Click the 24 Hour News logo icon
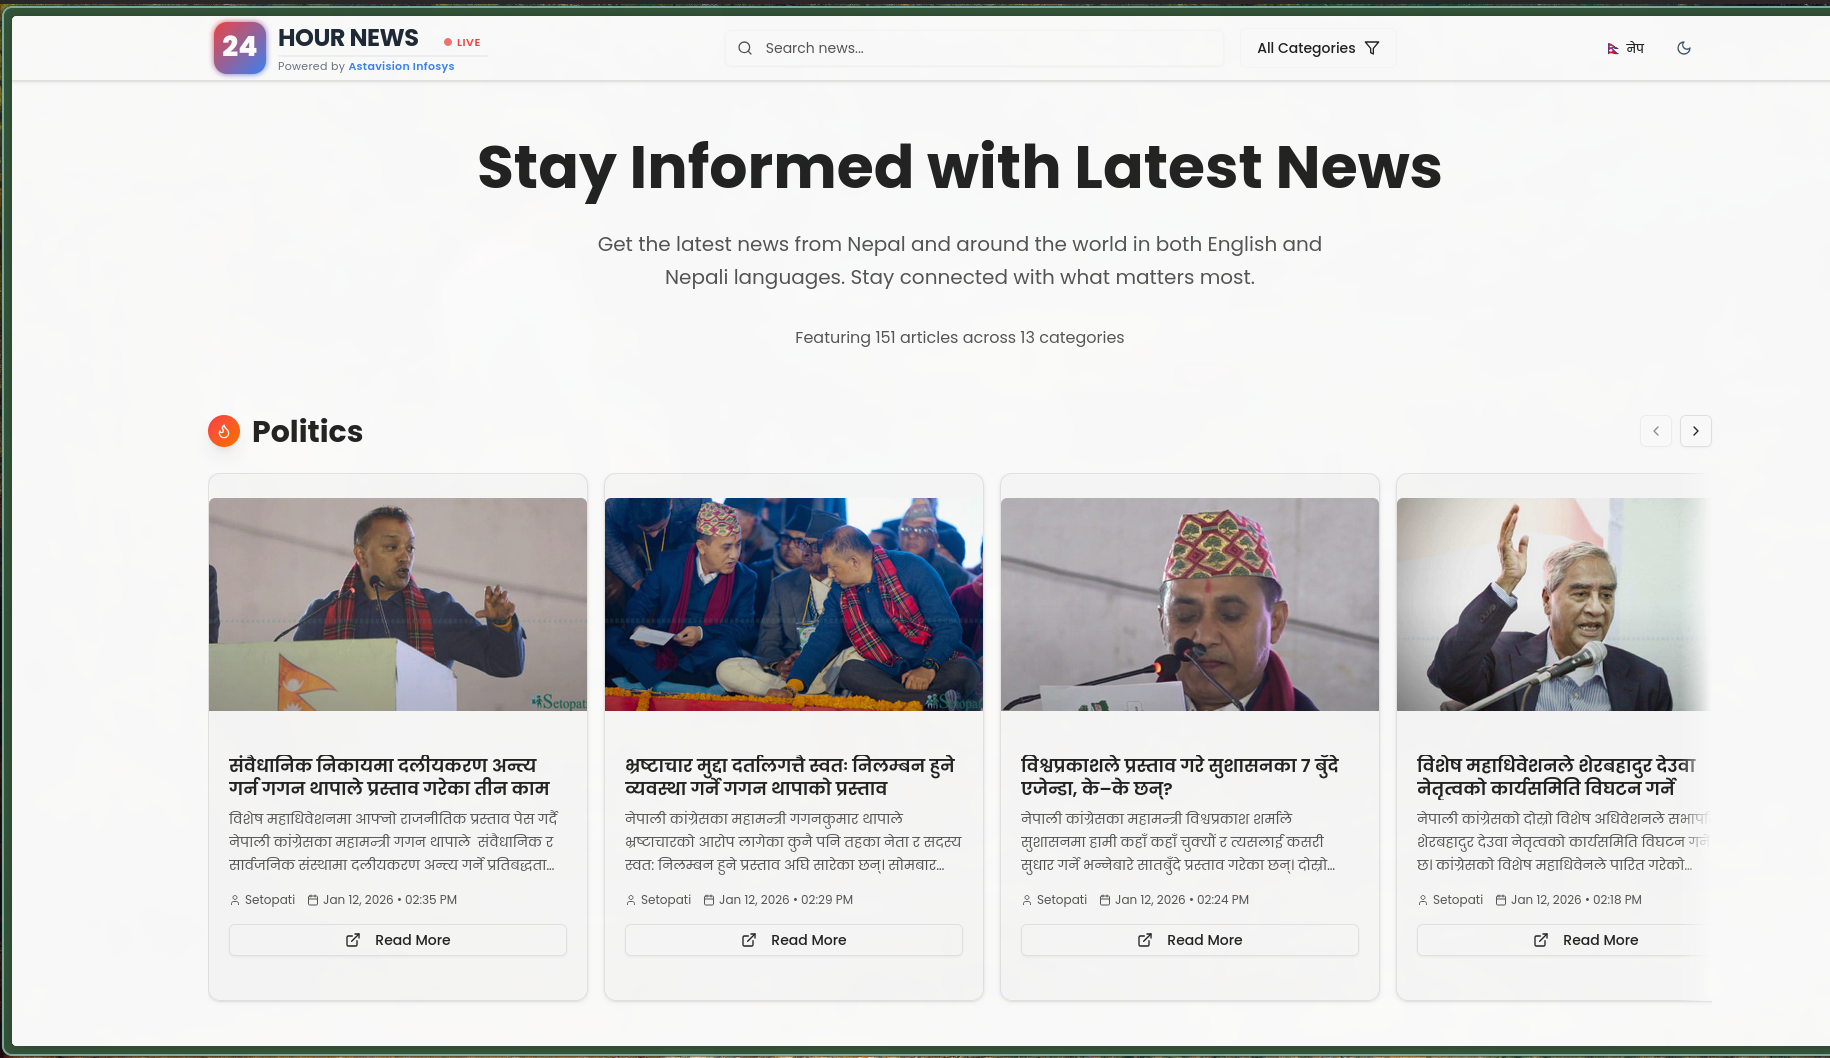 point(239,47)
